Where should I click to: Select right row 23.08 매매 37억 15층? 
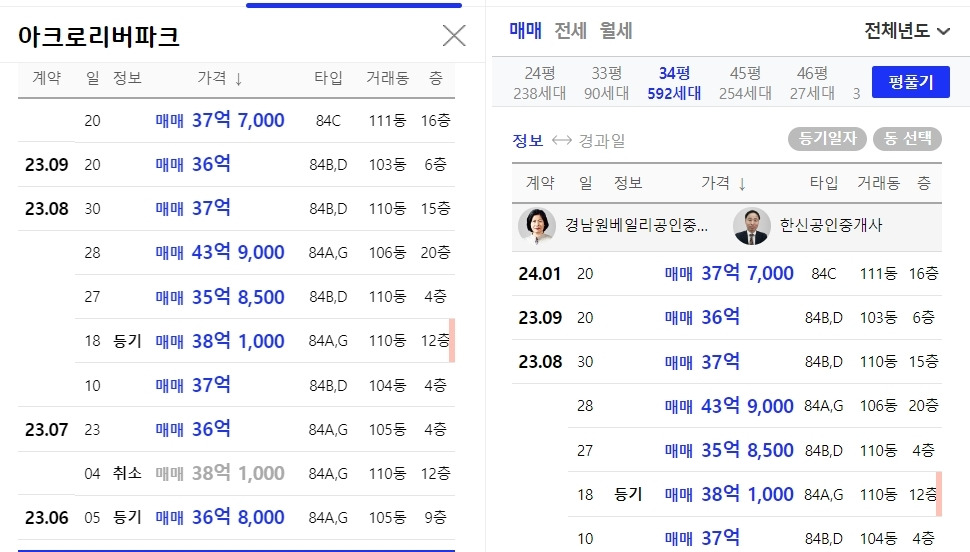(727, 361)
